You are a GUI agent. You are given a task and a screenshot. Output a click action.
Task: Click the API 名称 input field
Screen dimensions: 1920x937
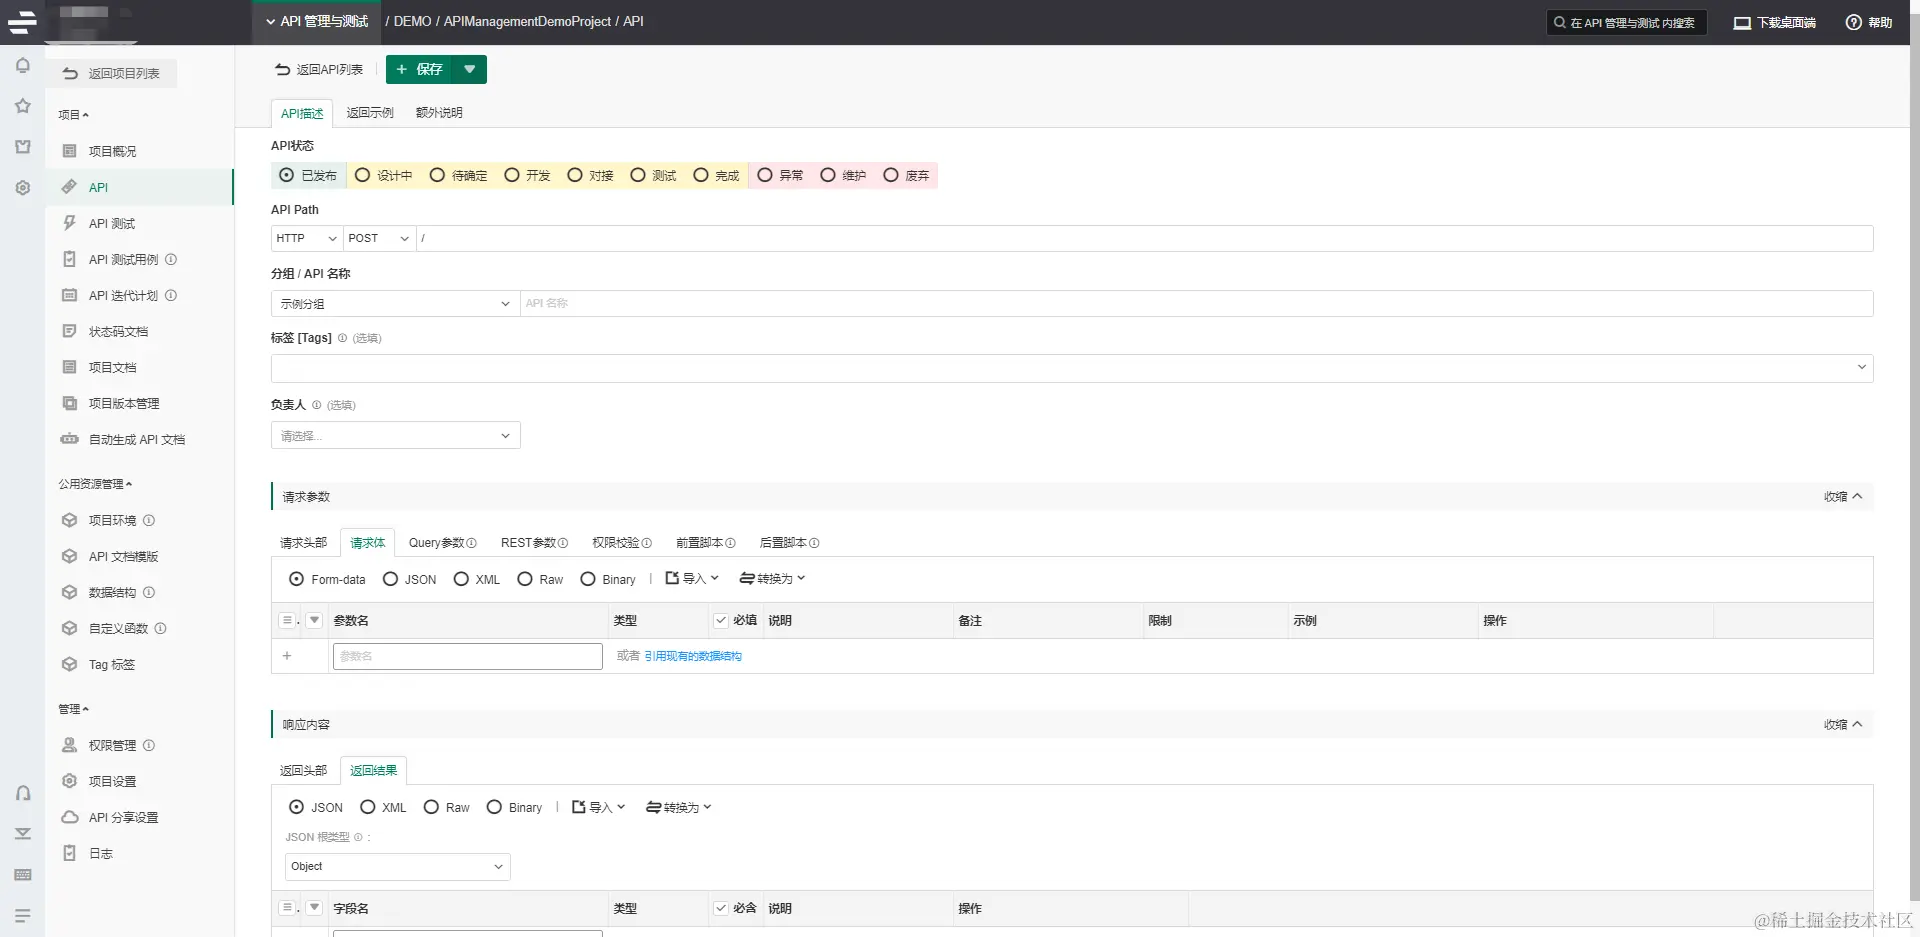coord(1196,303)
